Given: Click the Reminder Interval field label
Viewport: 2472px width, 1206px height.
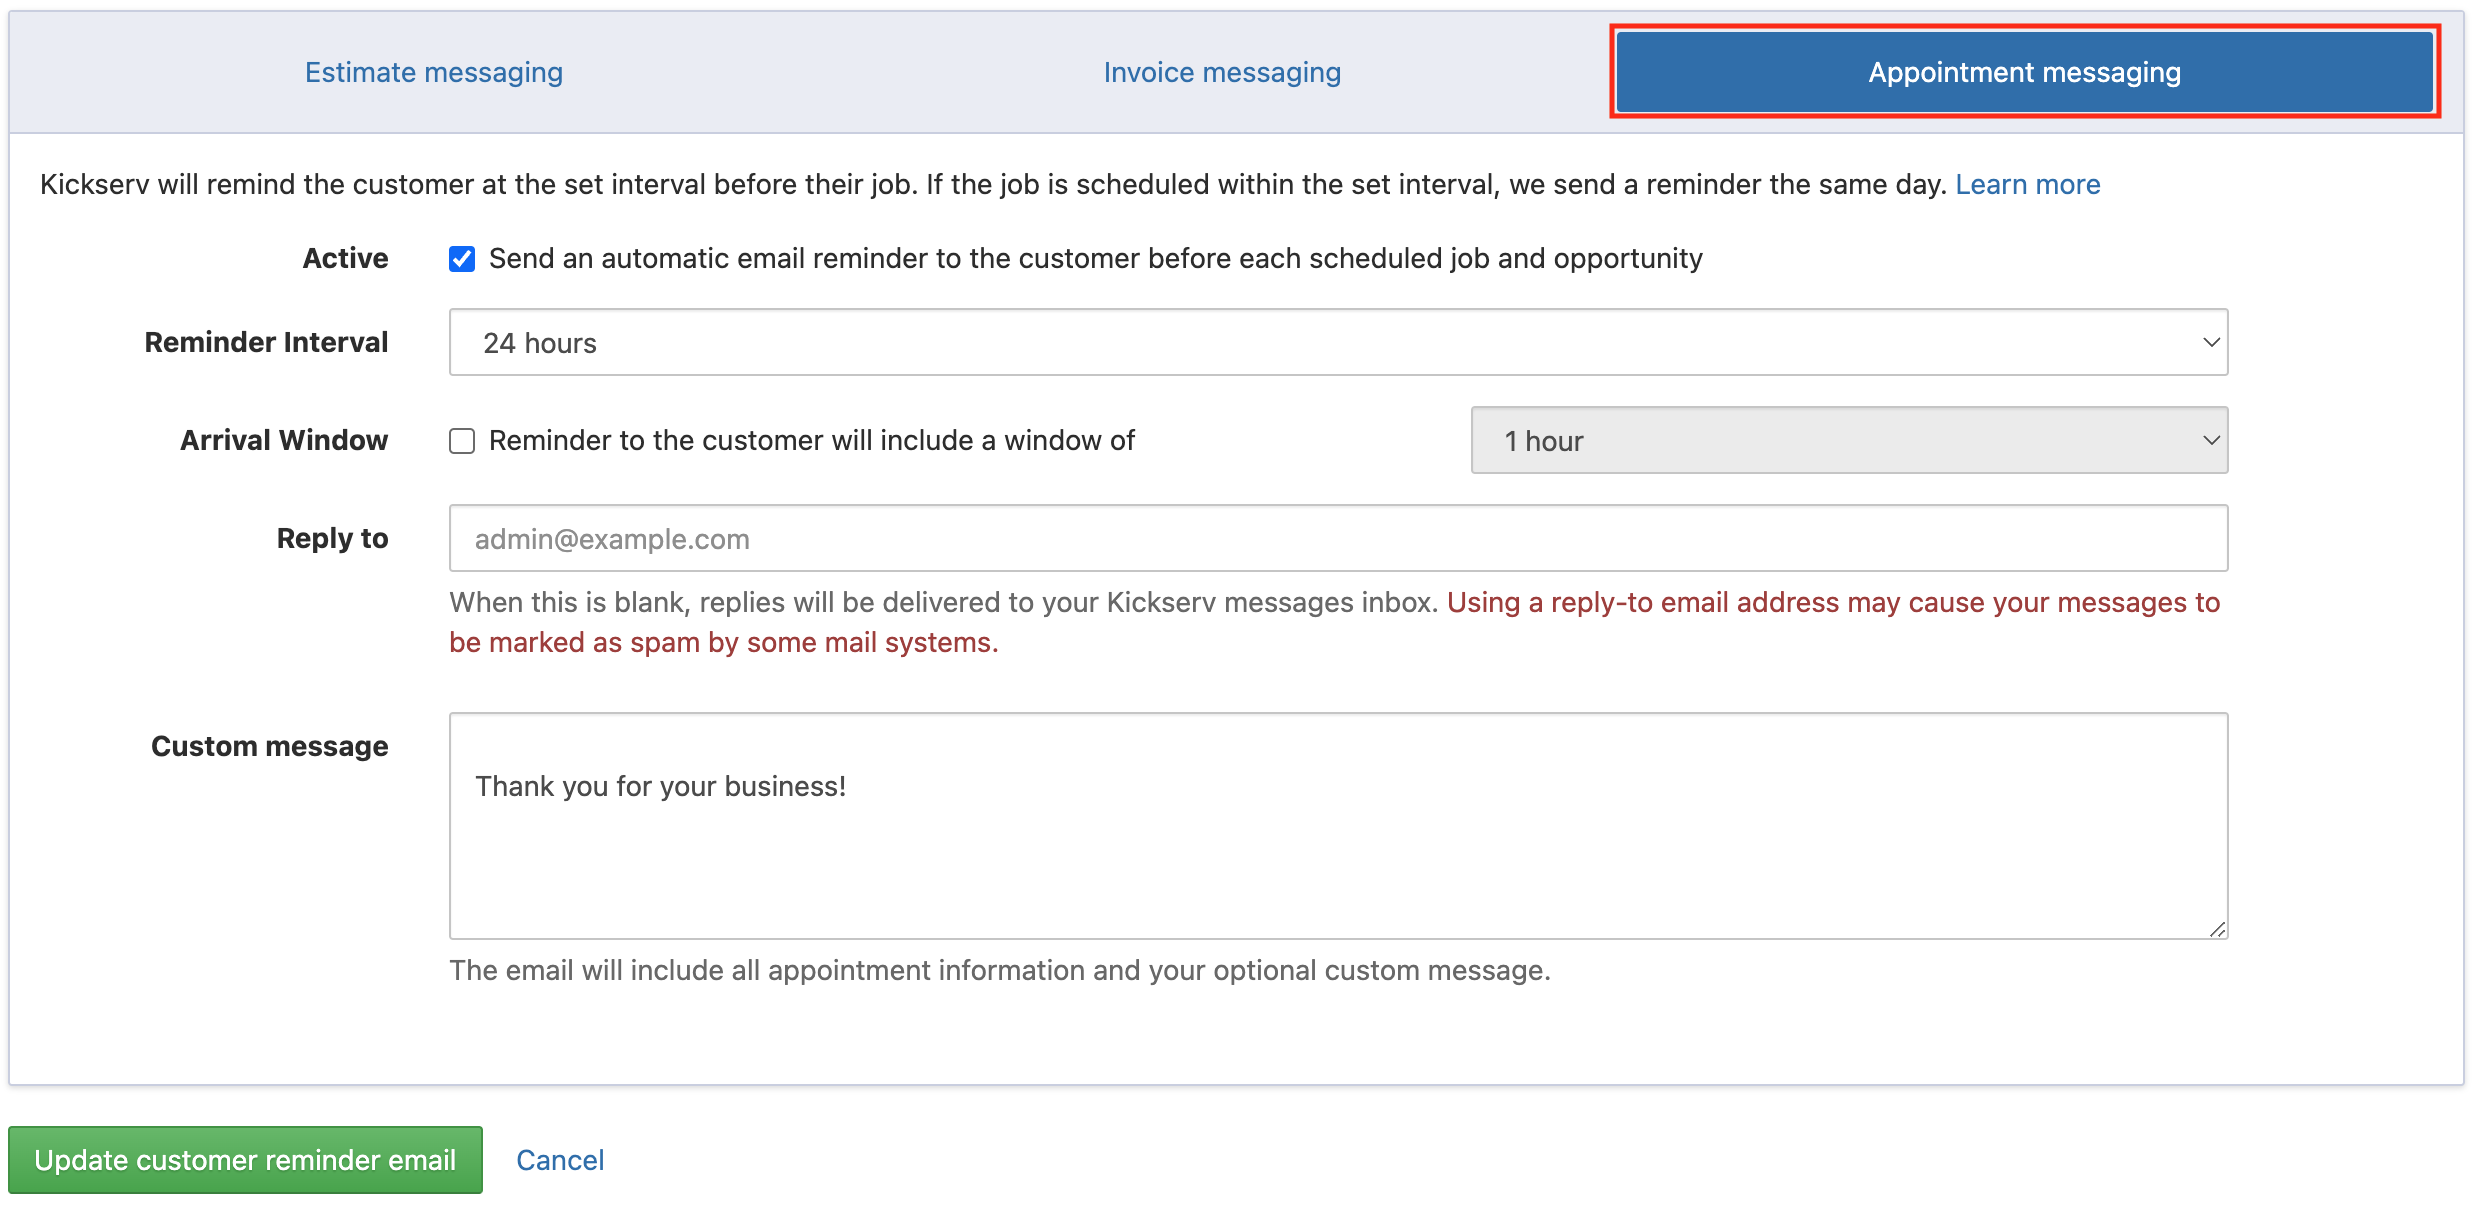Looking at the screenshot, I should click(x=266, y=343).
